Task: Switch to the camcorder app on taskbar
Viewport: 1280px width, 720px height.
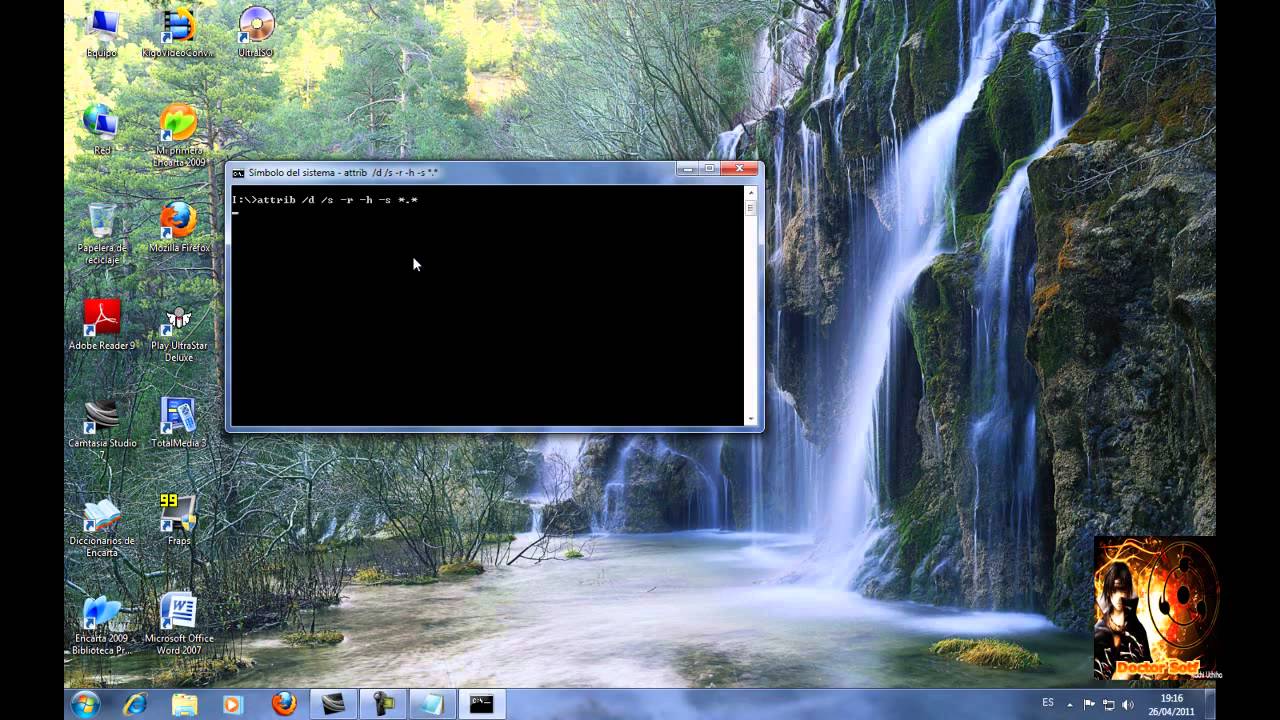Action: coord(384,704)
